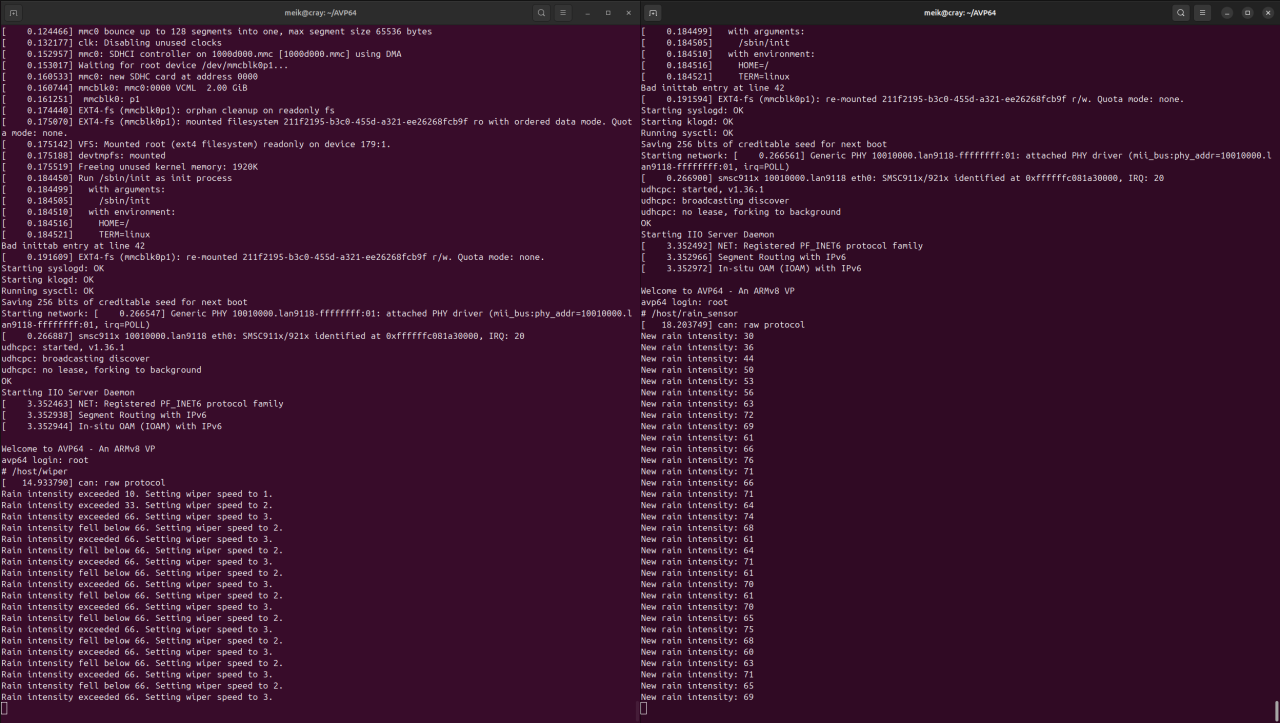The image size is (1280, 723).
Task: Click the left terminal's title text
Action: coord(320,13)
